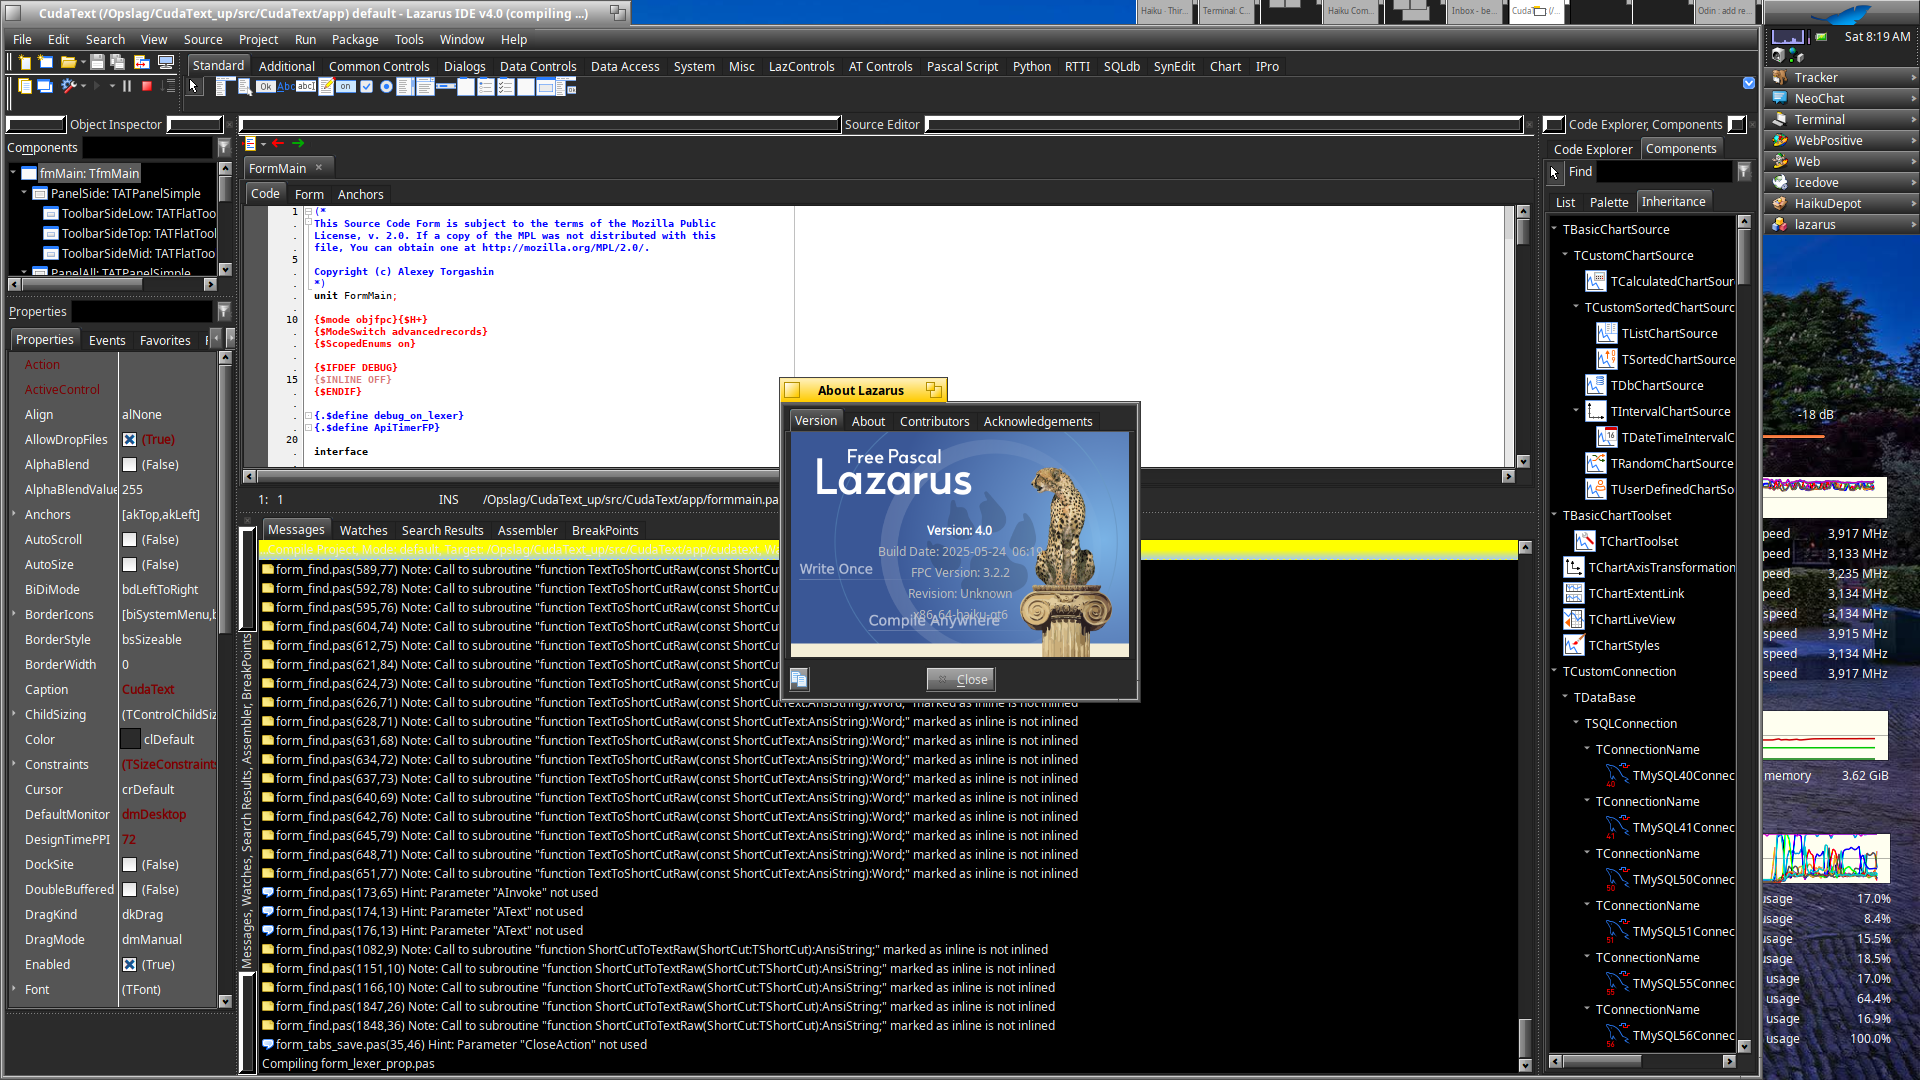This screenshot has height=1080, width=1920.
Task: Click copy version info icon in About dialog
Action: (x=799, y=679)
